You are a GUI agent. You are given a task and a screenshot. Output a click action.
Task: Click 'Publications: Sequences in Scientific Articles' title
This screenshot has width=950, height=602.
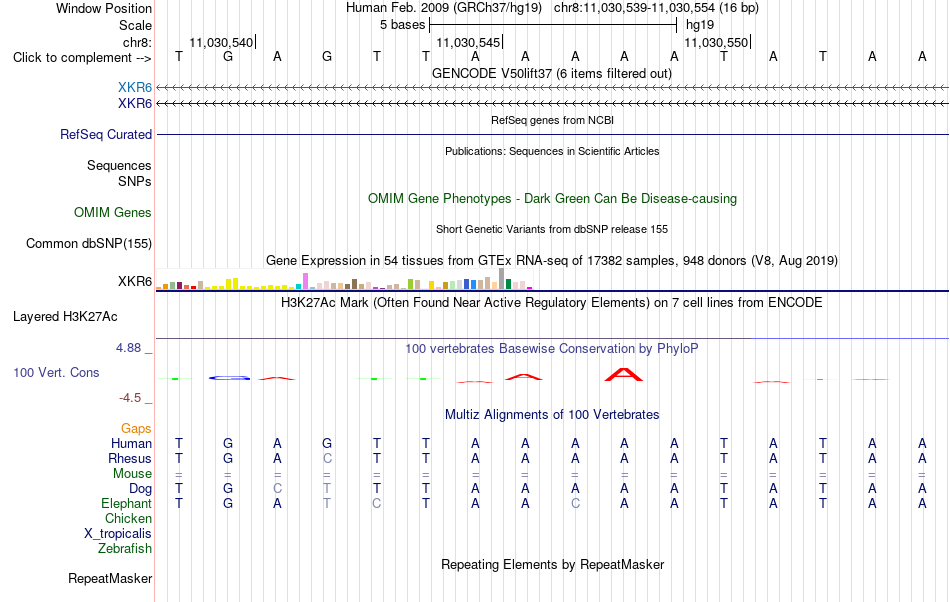(552, 151)
